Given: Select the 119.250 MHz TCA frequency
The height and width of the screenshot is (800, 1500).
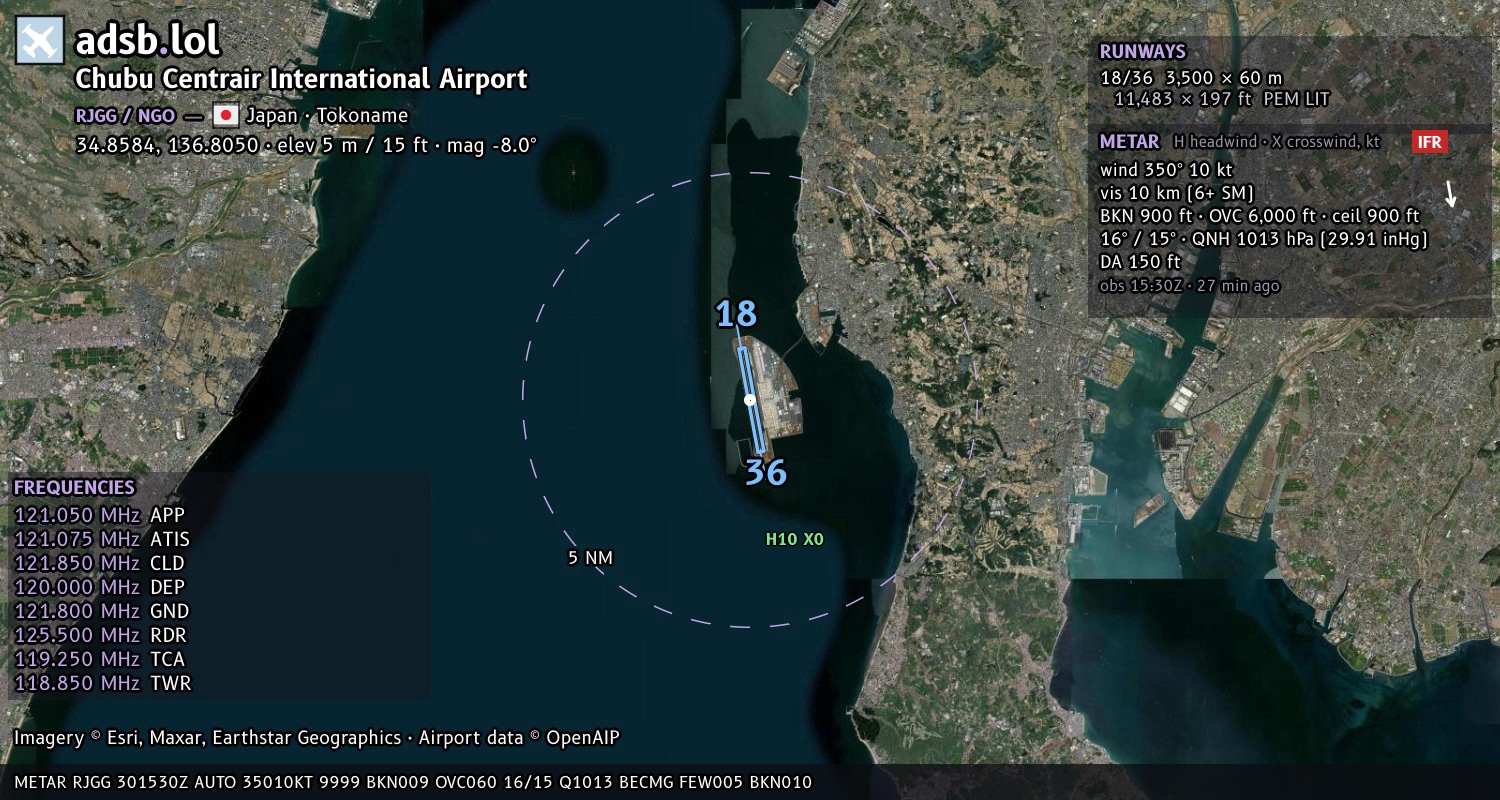Looking at the screenshot, I should (99, 659).
